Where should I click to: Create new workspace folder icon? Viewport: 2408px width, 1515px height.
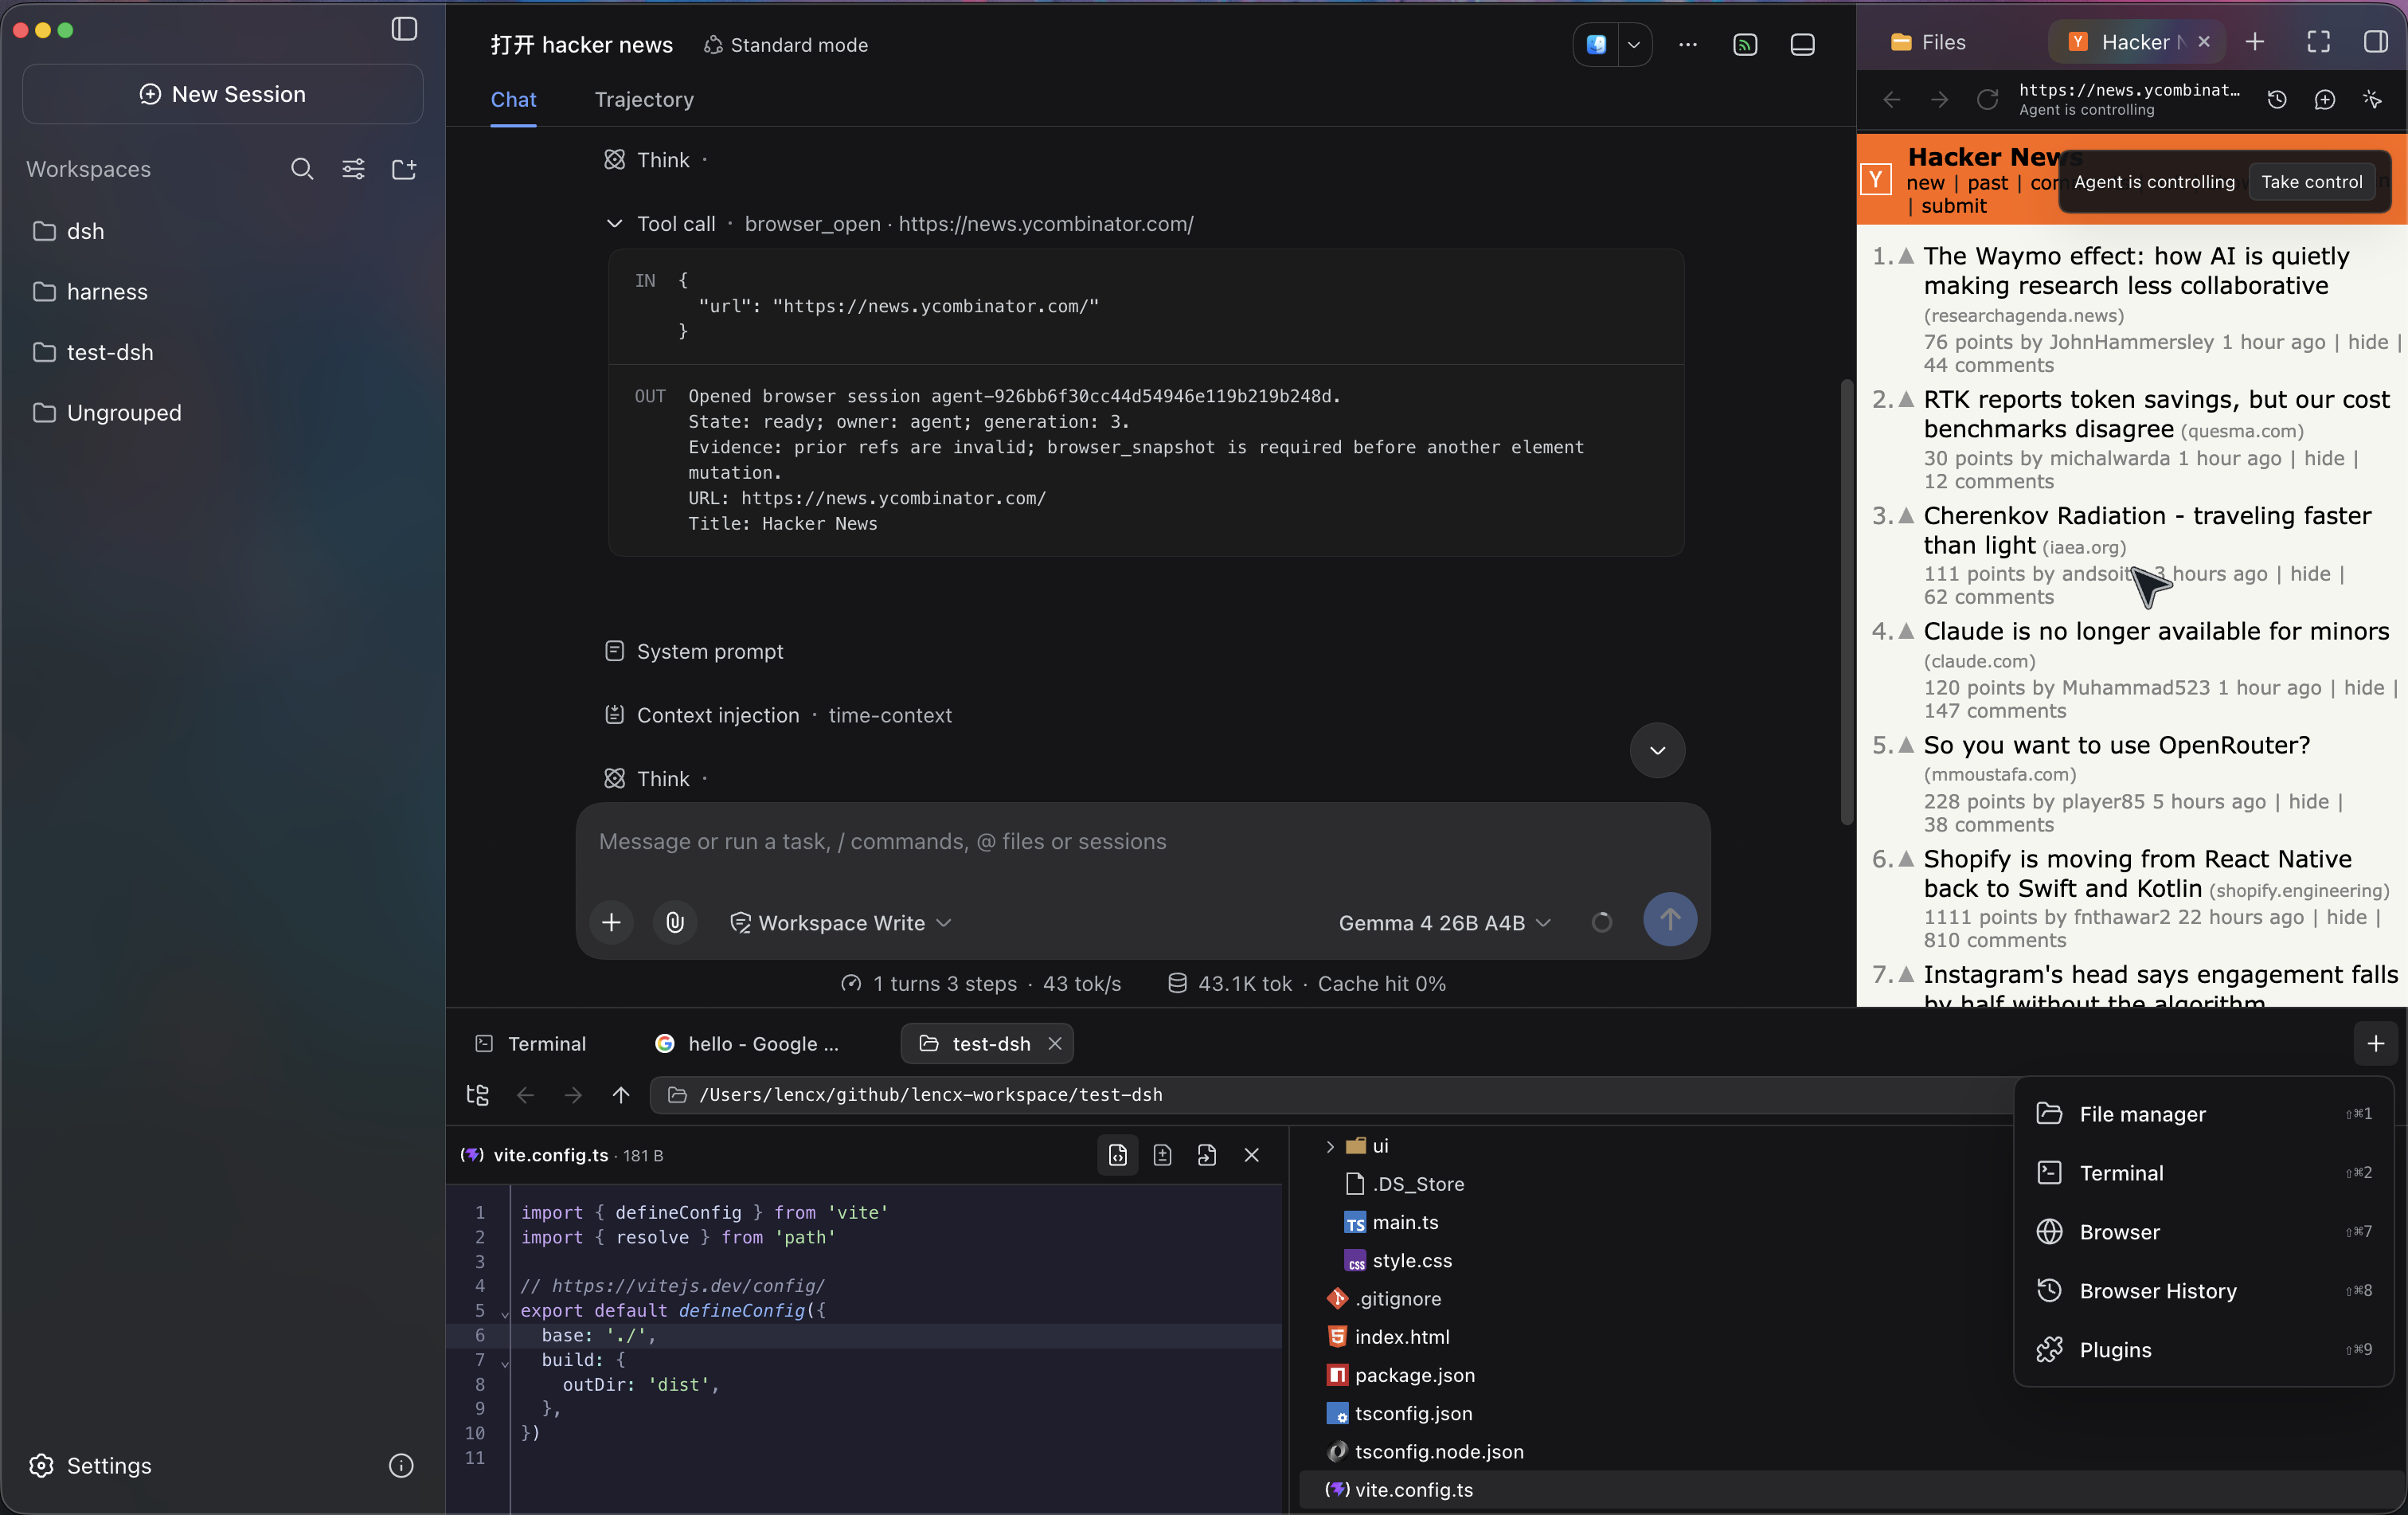pyautogui.click(x=404, y=169)
